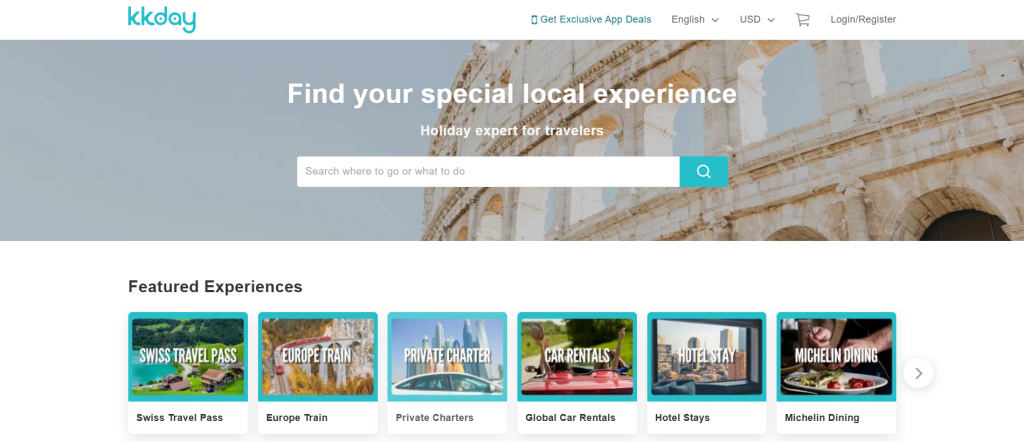
Task: Click 'Europe Train' caption text
Action: coord(296,418)
